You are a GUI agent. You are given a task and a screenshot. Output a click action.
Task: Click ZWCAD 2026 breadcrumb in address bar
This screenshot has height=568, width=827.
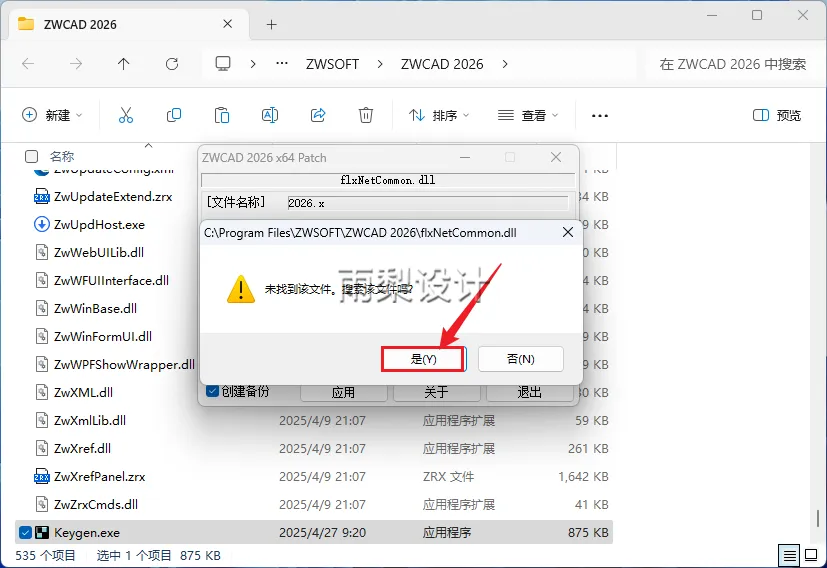click(x=442, y=64)
